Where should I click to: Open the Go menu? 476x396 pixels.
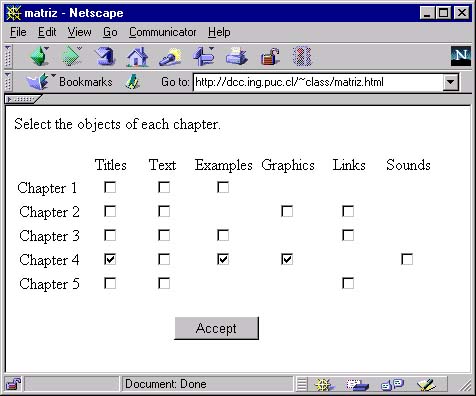pyautogui.click(x=110, y=32)
